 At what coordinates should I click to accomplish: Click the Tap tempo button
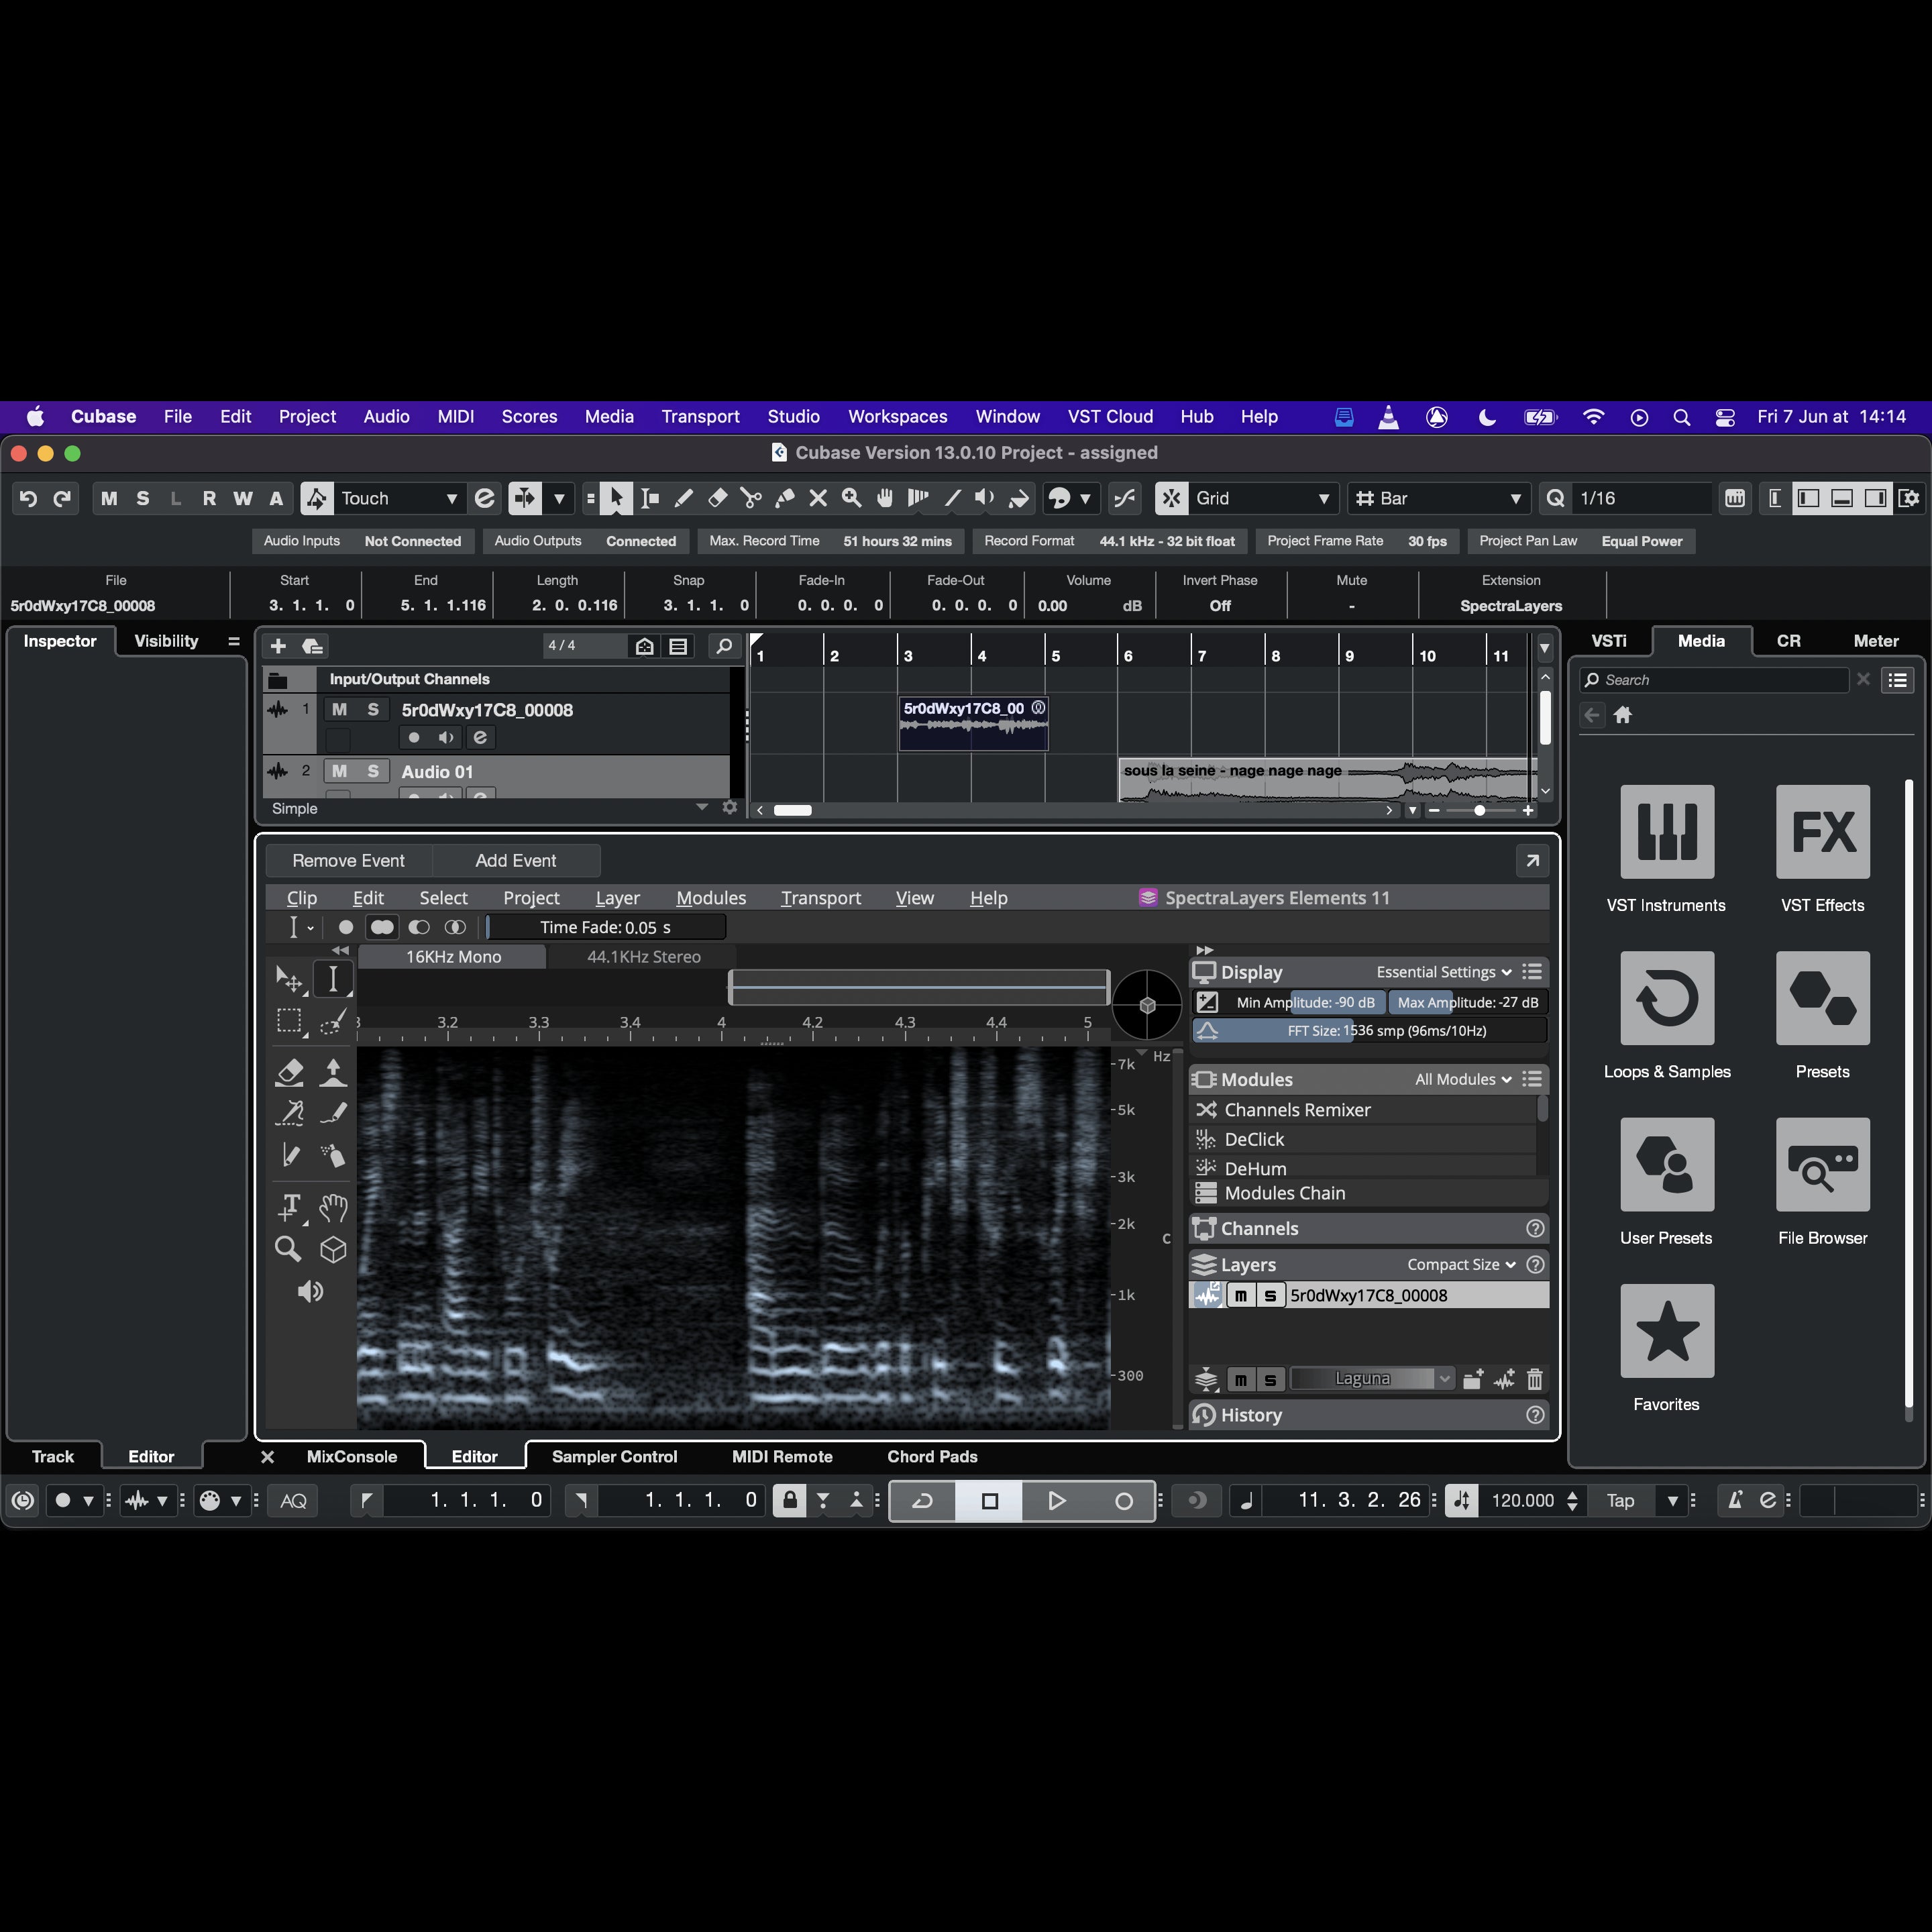point(1620,1500)
